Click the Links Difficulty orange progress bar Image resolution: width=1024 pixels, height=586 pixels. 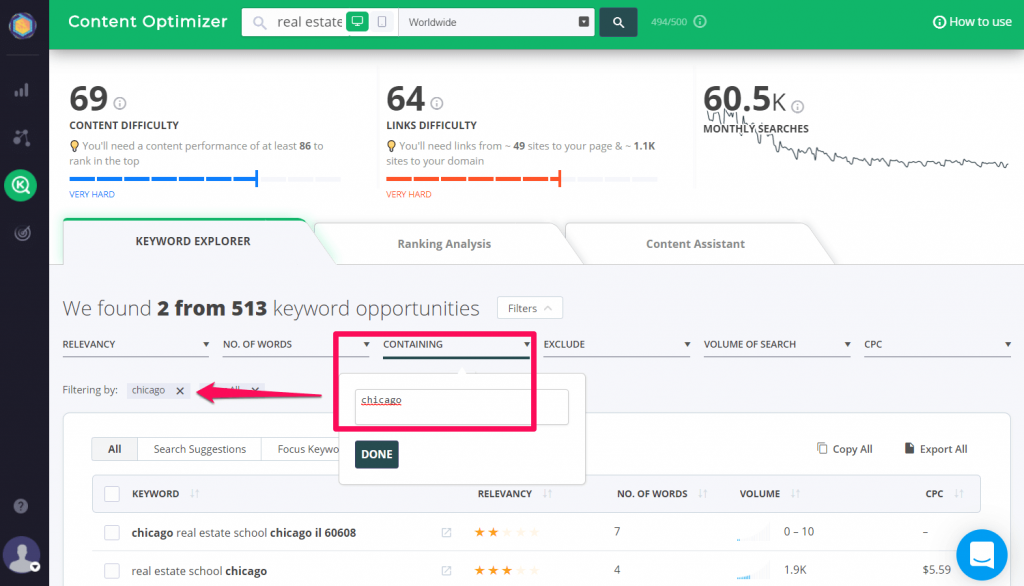click(x=522, y=178)
